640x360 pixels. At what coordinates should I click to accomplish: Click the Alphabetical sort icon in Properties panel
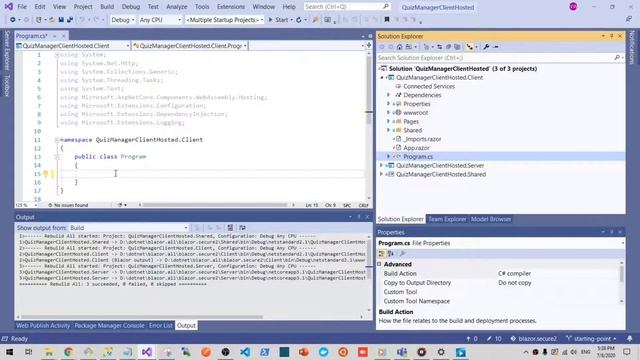click(391, 254)
